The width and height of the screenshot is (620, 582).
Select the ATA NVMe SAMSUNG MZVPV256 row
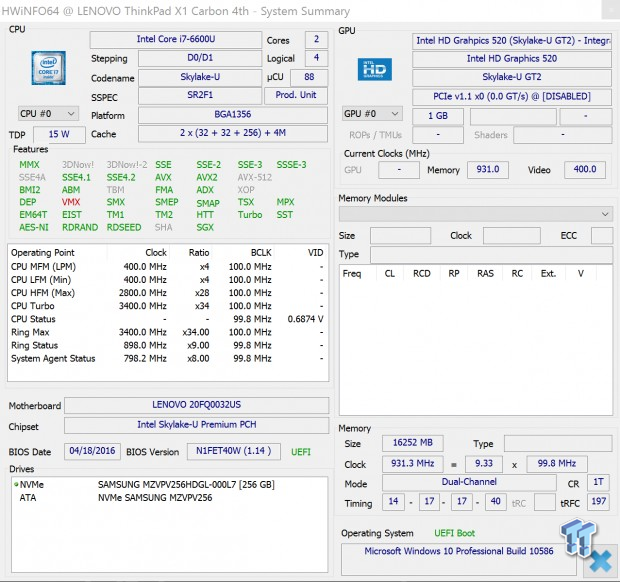170,498
